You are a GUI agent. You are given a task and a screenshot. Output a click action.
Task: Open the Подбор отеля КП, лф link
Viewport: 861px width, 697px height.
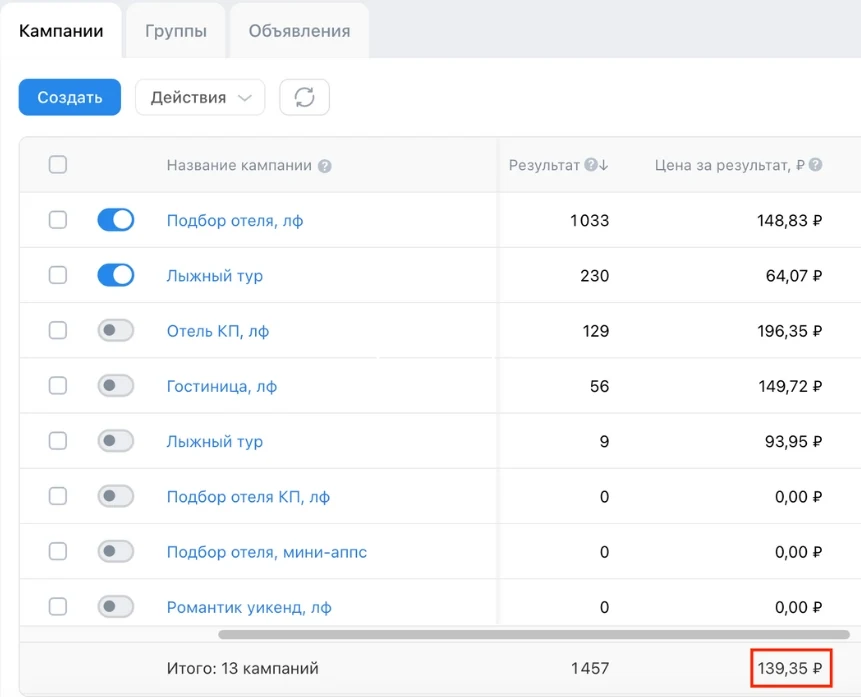click(248, 497)
